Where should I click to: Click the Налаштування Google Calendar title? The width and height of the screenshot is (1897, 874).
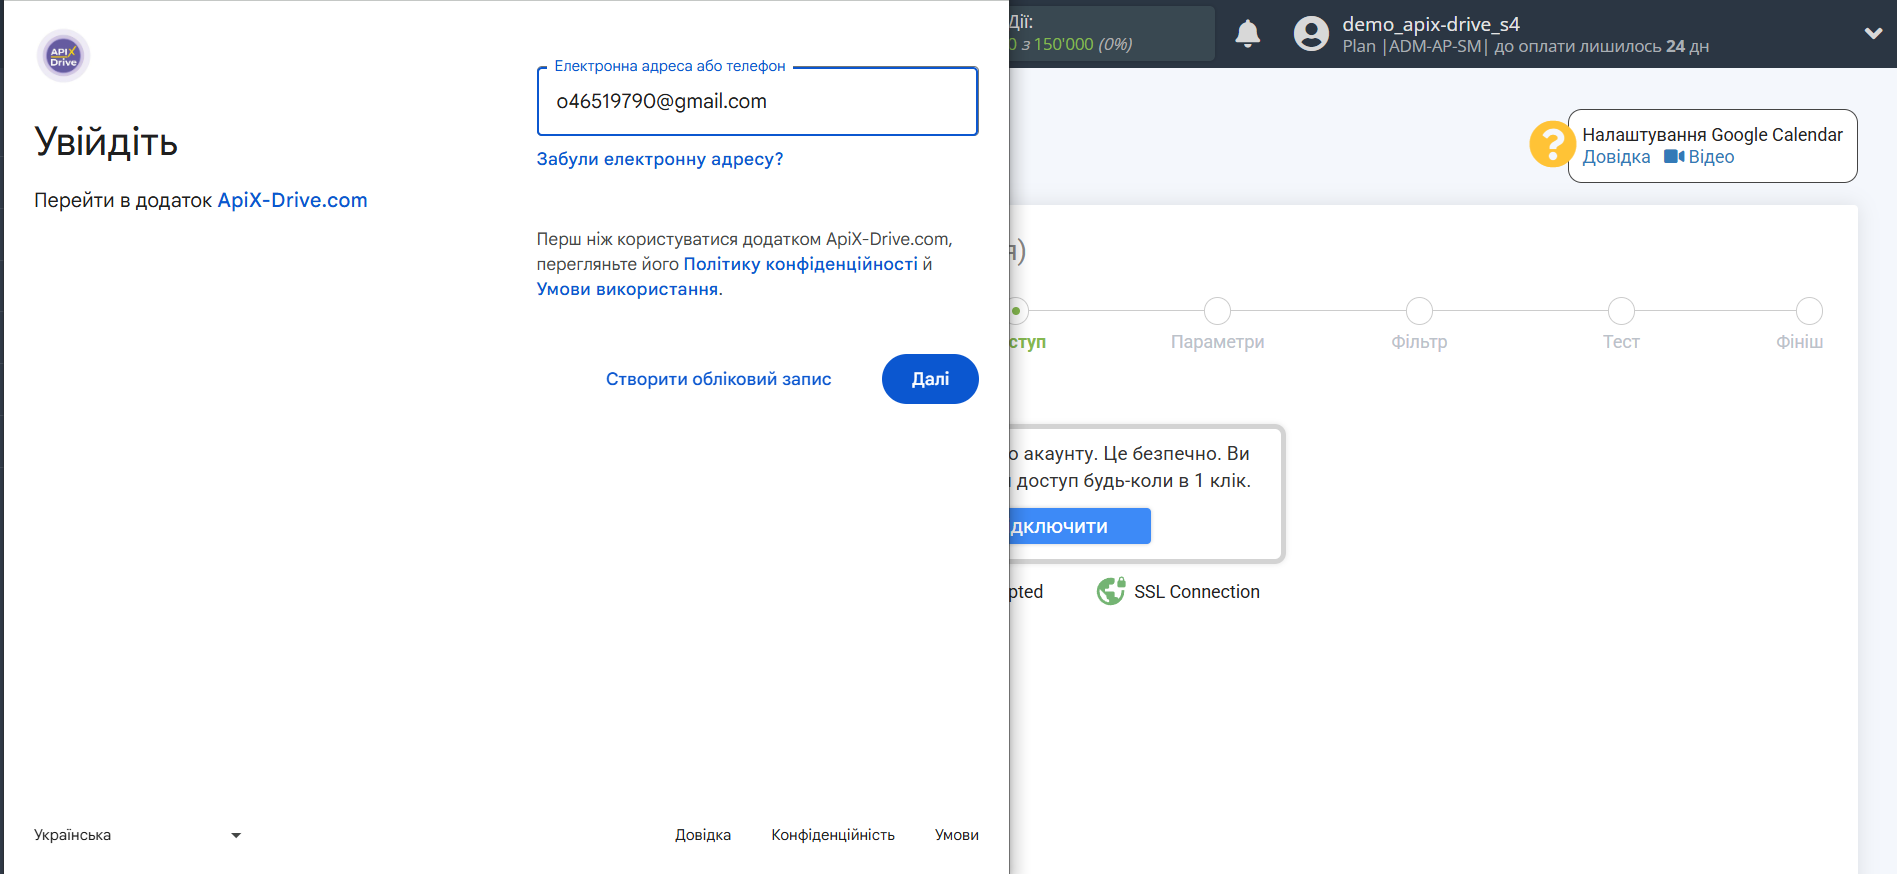1712,135
